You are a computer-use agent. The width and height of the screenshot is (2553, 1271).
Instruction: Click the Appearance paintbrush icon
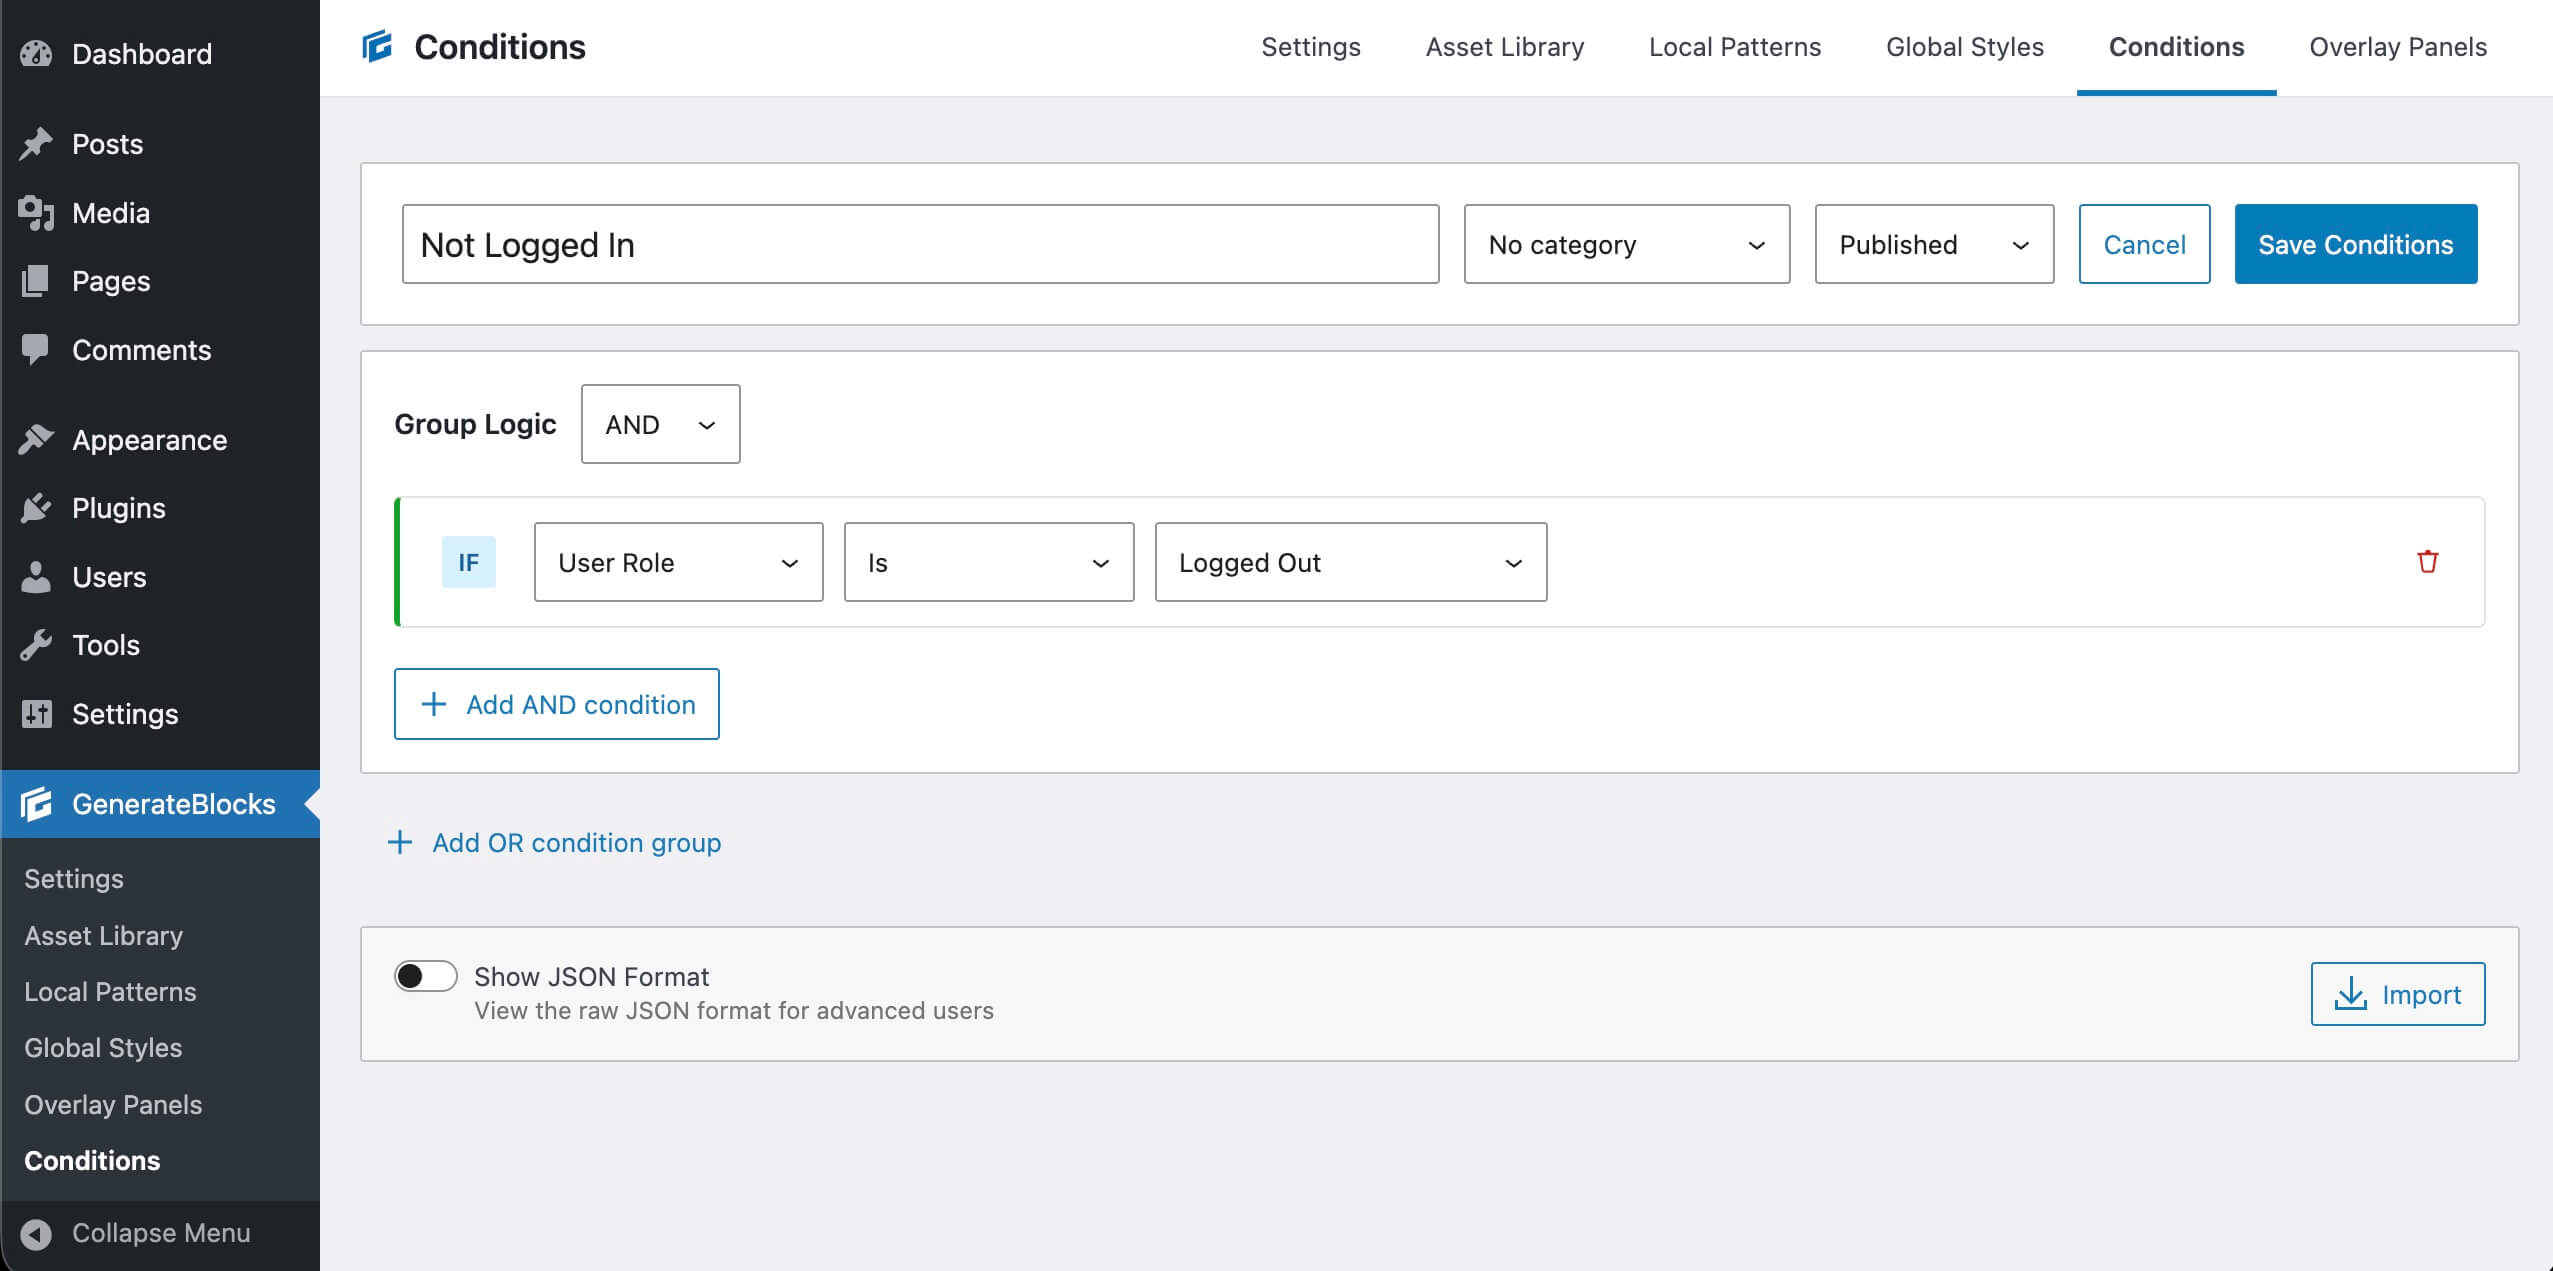36,440
